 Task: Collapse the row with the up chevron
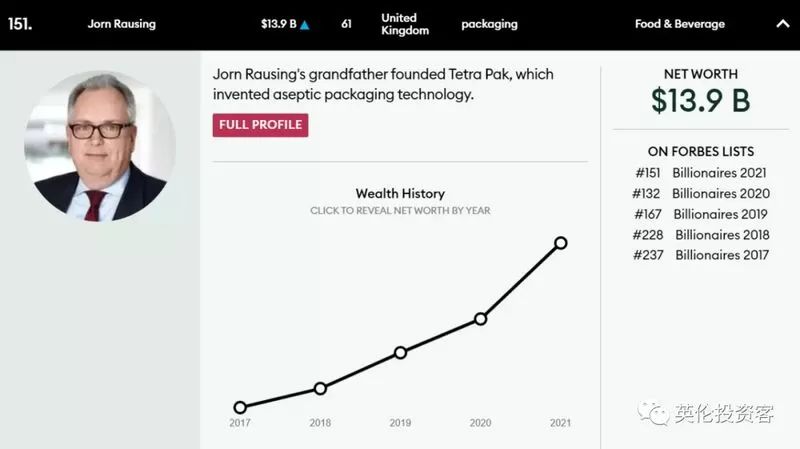pos(783,23)
